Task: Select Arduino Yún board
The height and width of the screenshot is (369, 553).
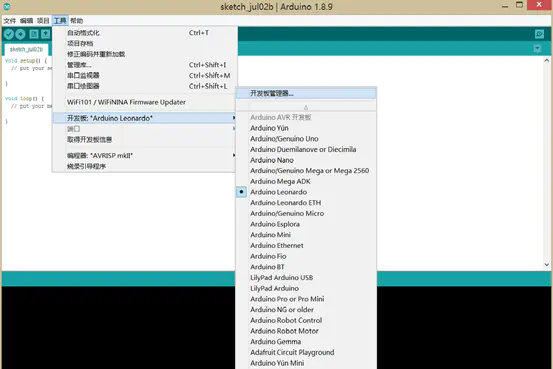Action: click(x=306, y=128)
